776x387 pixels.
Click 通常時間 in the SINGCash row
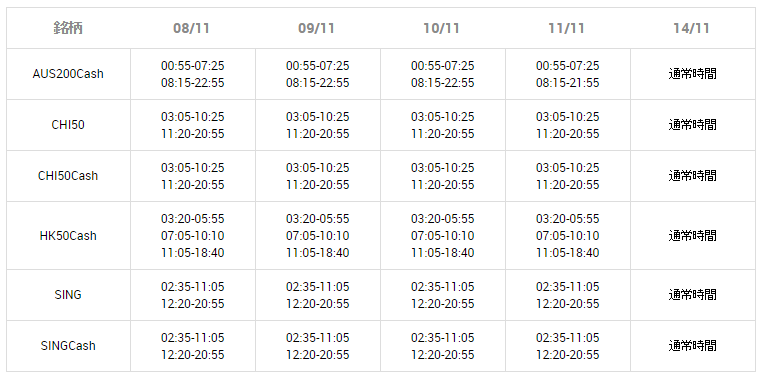coord(692,346)
